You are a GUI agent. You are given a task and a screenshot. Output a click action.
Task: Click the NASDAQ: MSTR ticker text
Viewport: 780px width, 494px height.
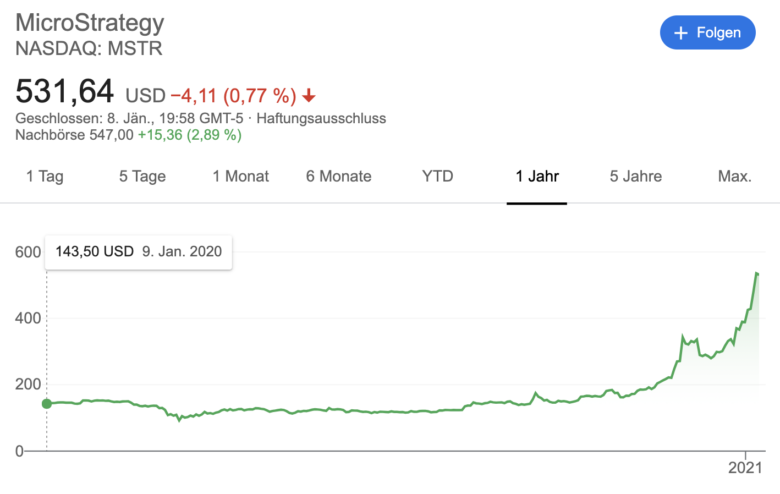(89, 49)
